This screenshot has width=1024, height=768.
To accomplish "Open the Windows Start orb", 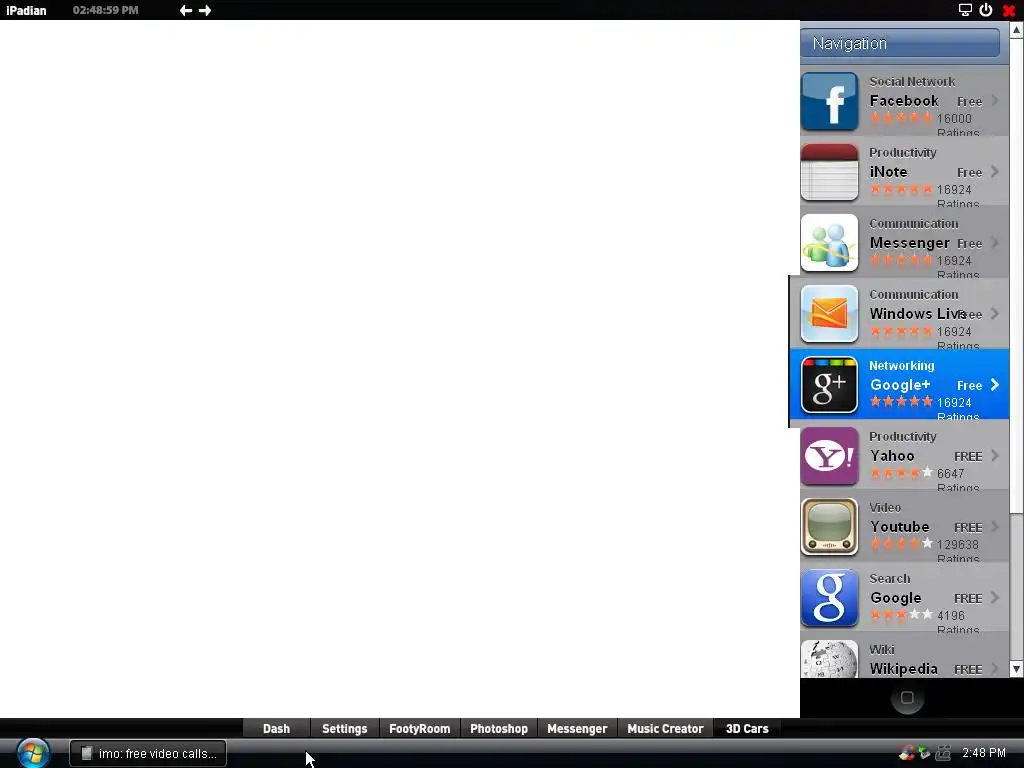I will pyautogui.click(x=33, y=753).
